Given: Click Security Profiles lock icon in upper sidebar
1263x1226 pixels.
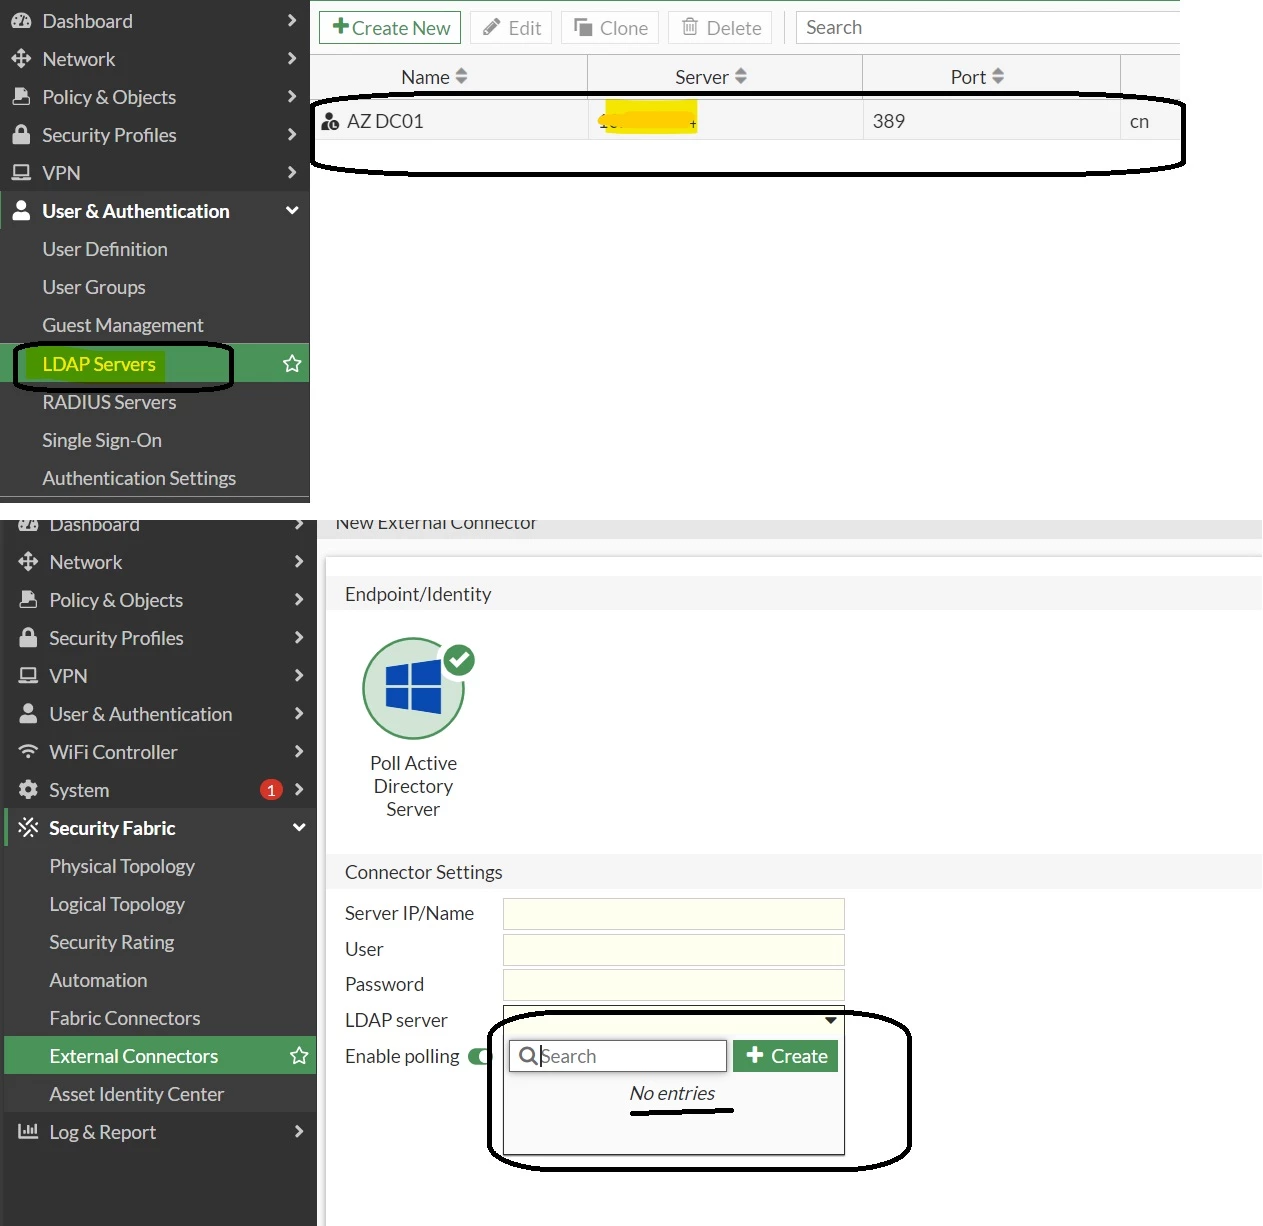Looking at the screenshot, I should tap(21, 135).
